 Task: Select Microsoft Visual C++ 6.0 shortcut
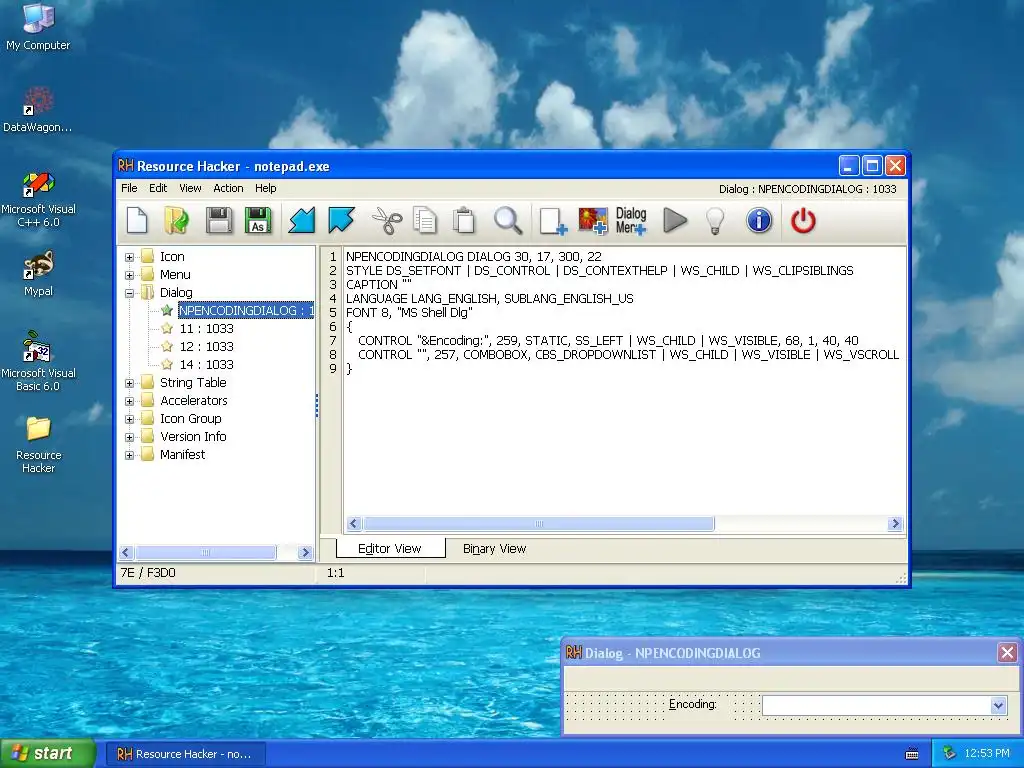point(38,199)
